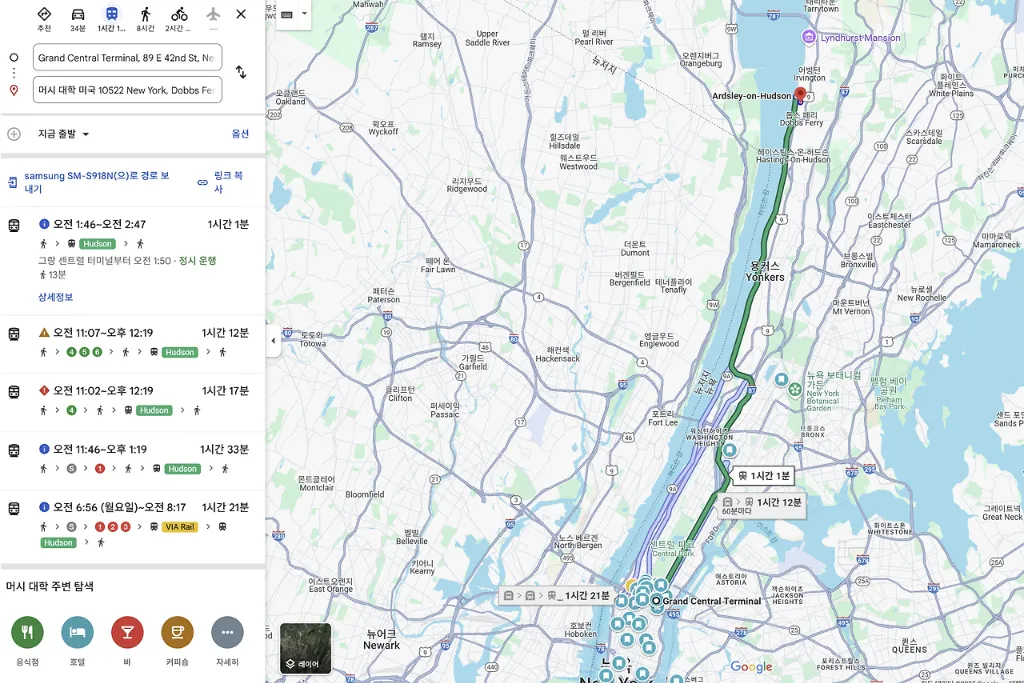
Task: Select the driving travel mode icon
Action: coord(78,15)
